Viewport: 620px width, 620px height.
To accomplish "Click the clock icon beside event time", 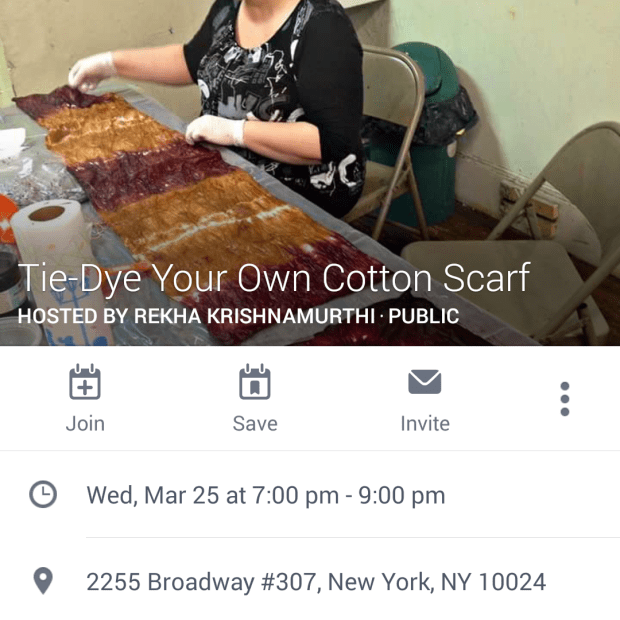I will click(x=43, y=494).
